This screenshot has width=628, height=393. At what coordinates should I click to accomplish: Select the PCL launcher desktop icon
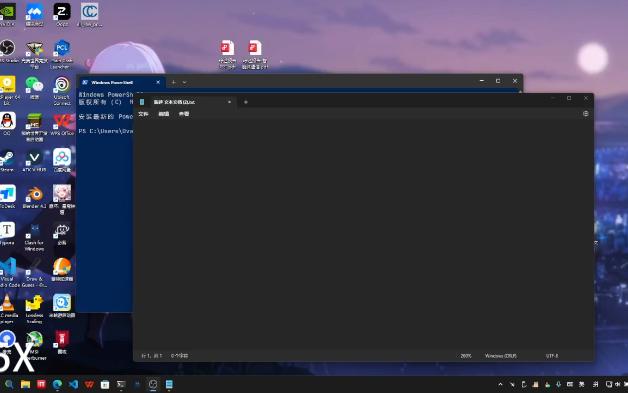point(62,54)
